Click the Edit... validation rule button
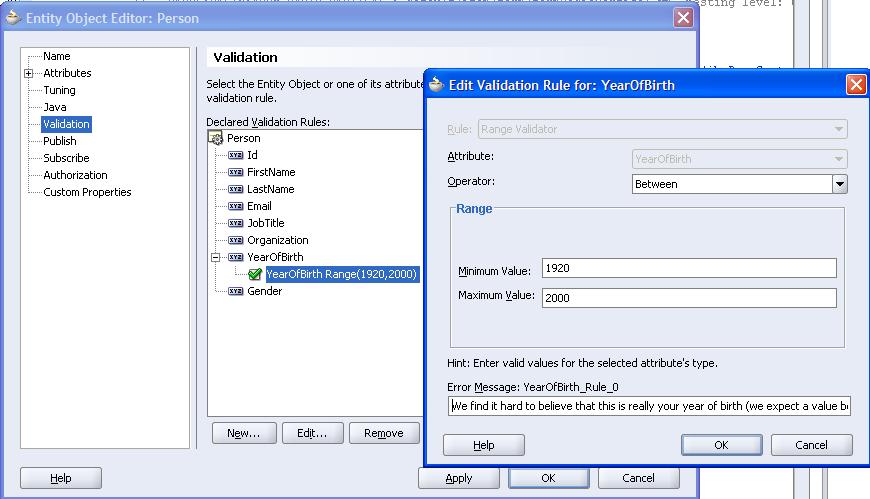Image resolution: width=870 pixels, height=499 pixels. coord(312,433)
